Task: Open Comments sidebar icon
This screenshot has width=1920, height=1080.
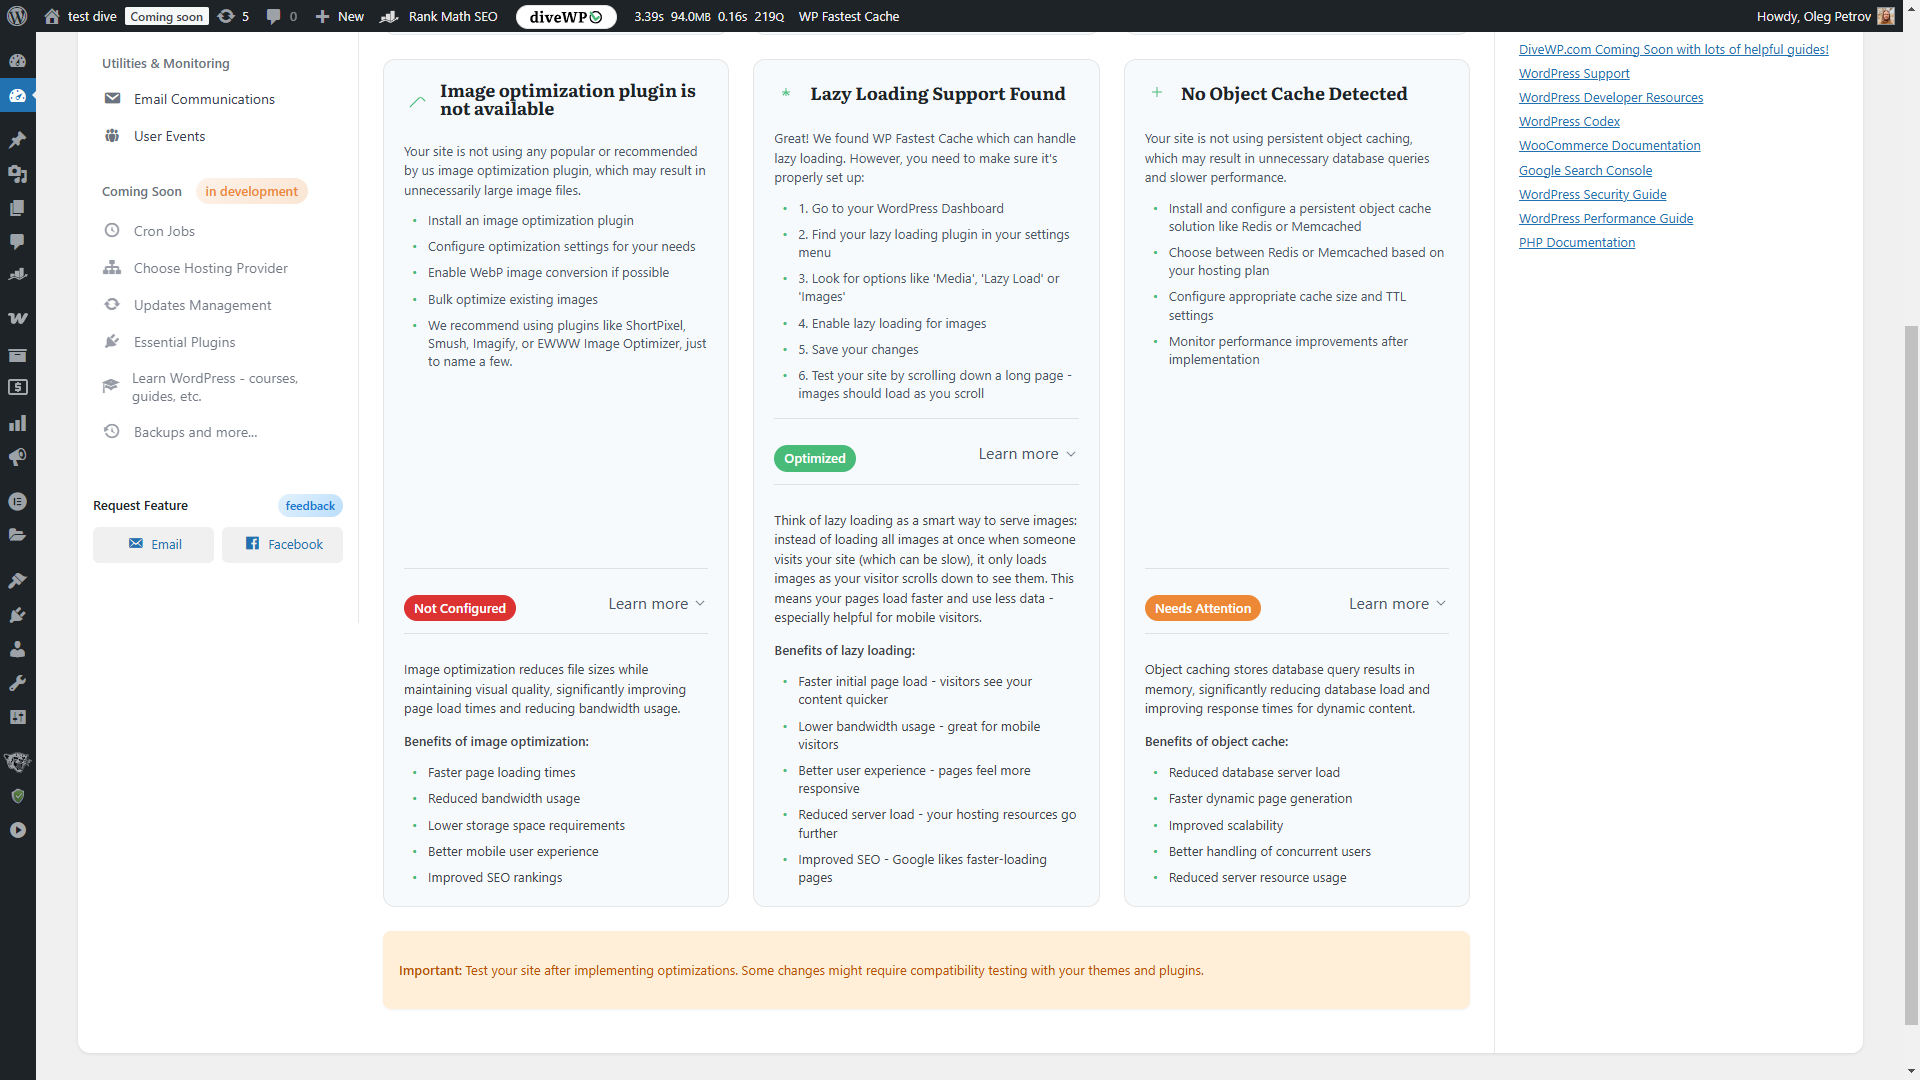Action: pyautogui.click(x=17, y=241)
